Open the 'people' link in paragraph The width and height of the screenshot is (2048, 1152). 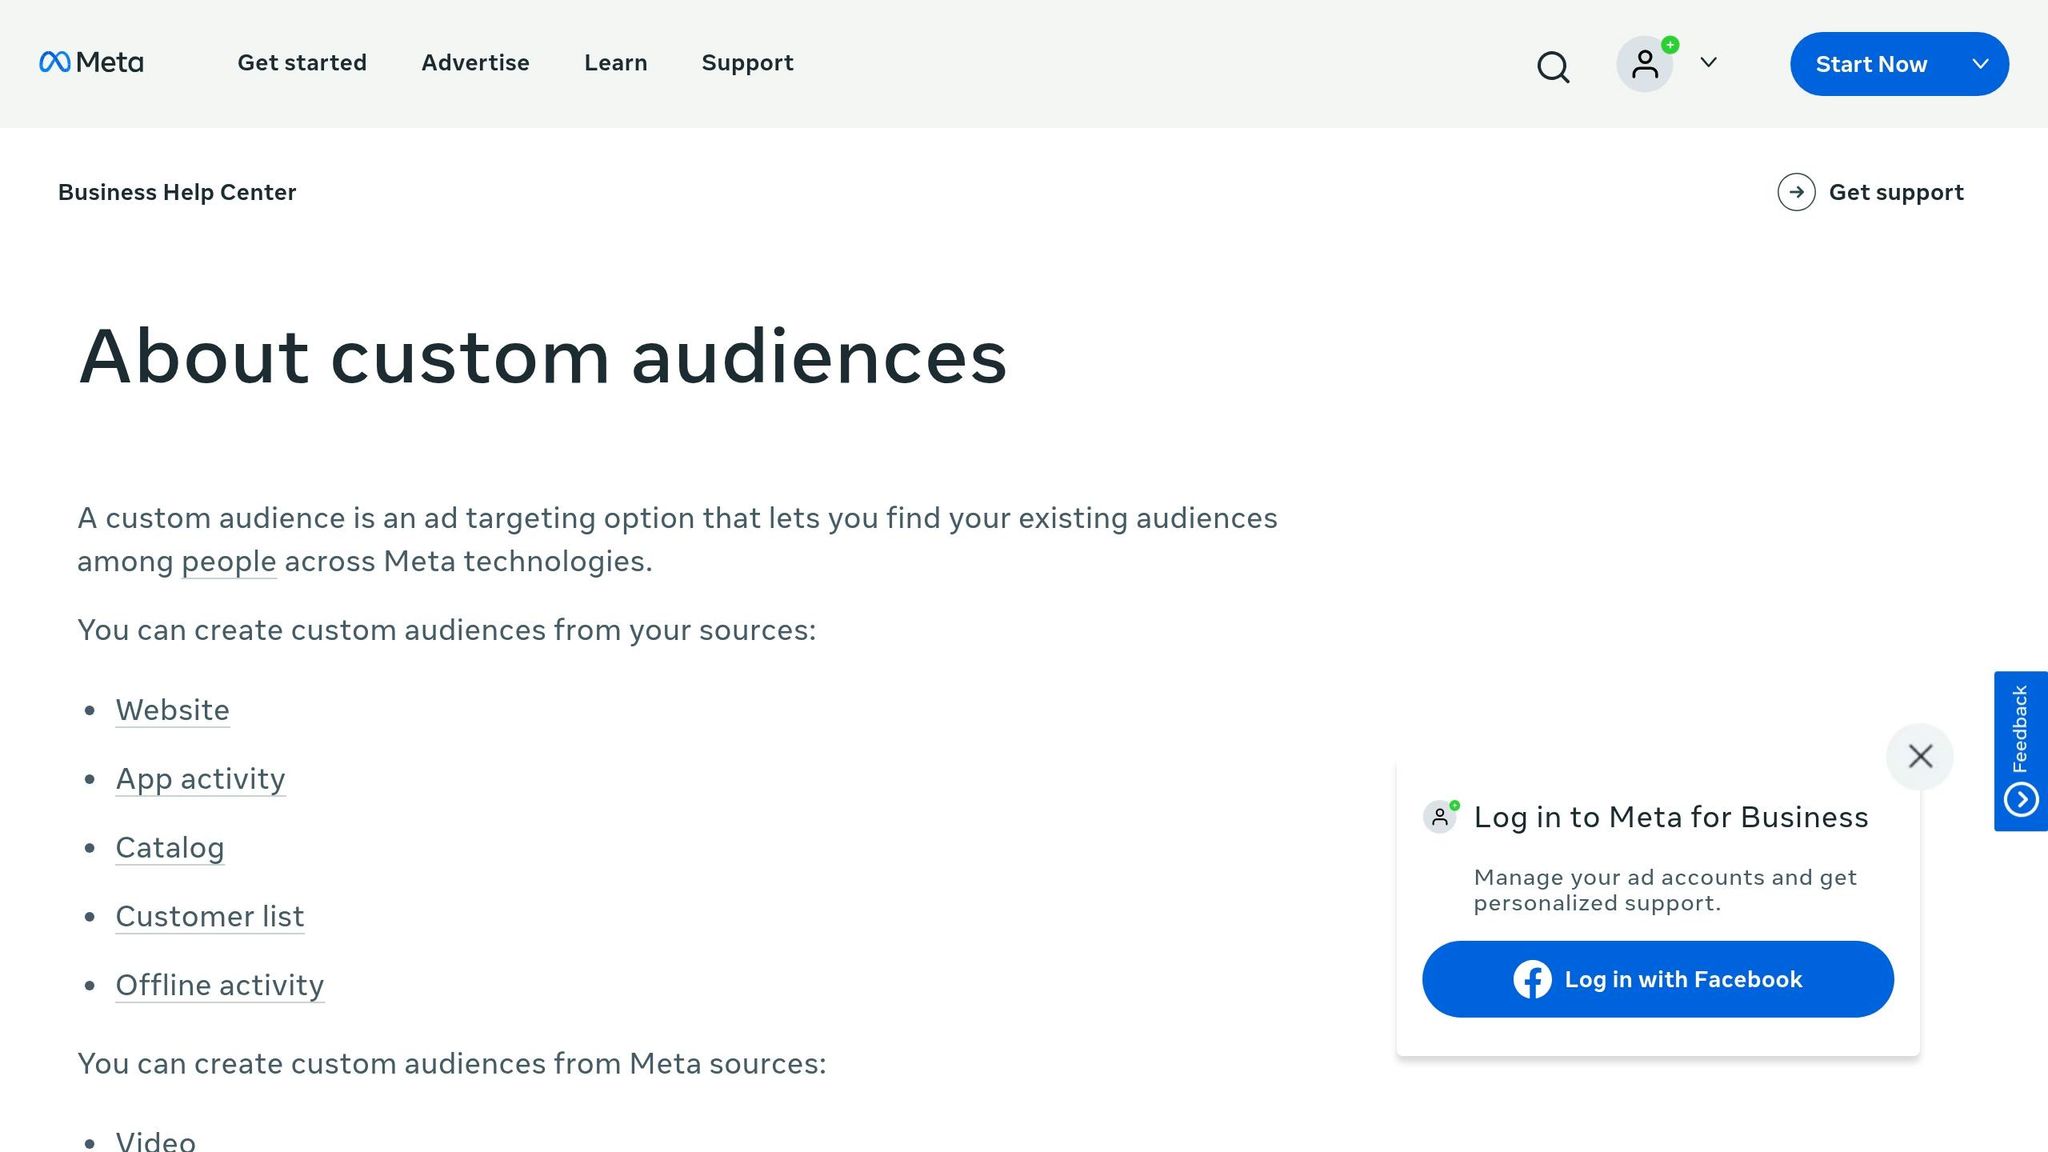228,561
